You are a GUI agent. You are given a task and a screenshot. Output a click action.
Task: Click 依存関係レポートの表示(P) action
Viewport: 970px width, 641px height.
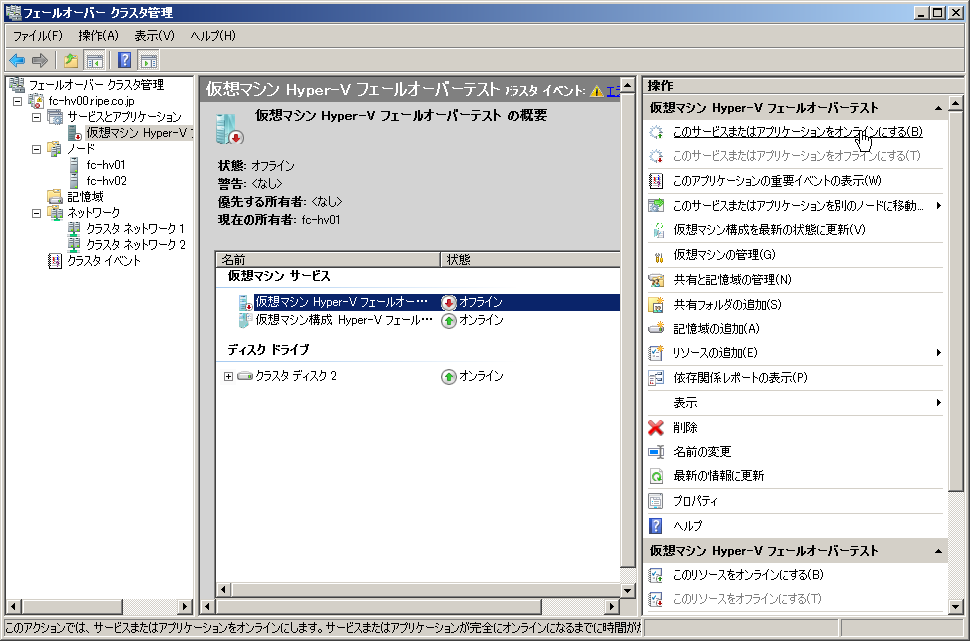click(740, 377)
